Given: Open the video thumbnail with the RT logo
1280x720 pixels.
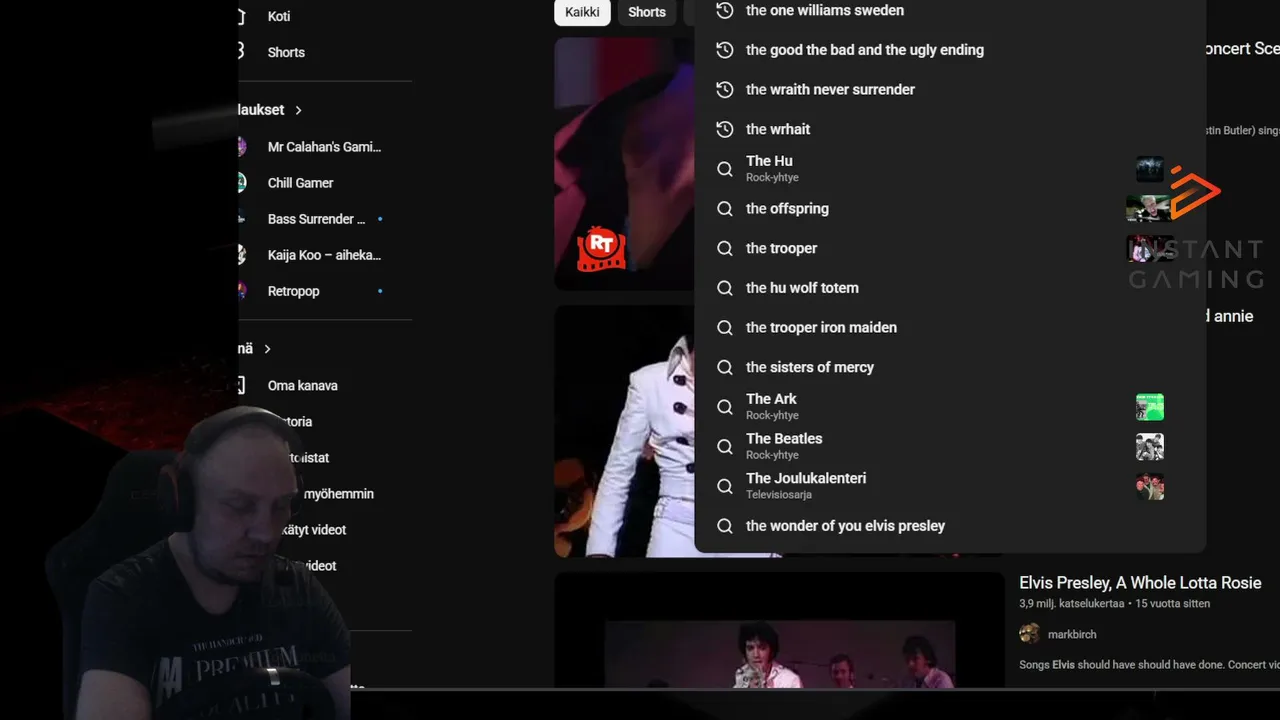Looking at the screenshot, I should [624, 164].
